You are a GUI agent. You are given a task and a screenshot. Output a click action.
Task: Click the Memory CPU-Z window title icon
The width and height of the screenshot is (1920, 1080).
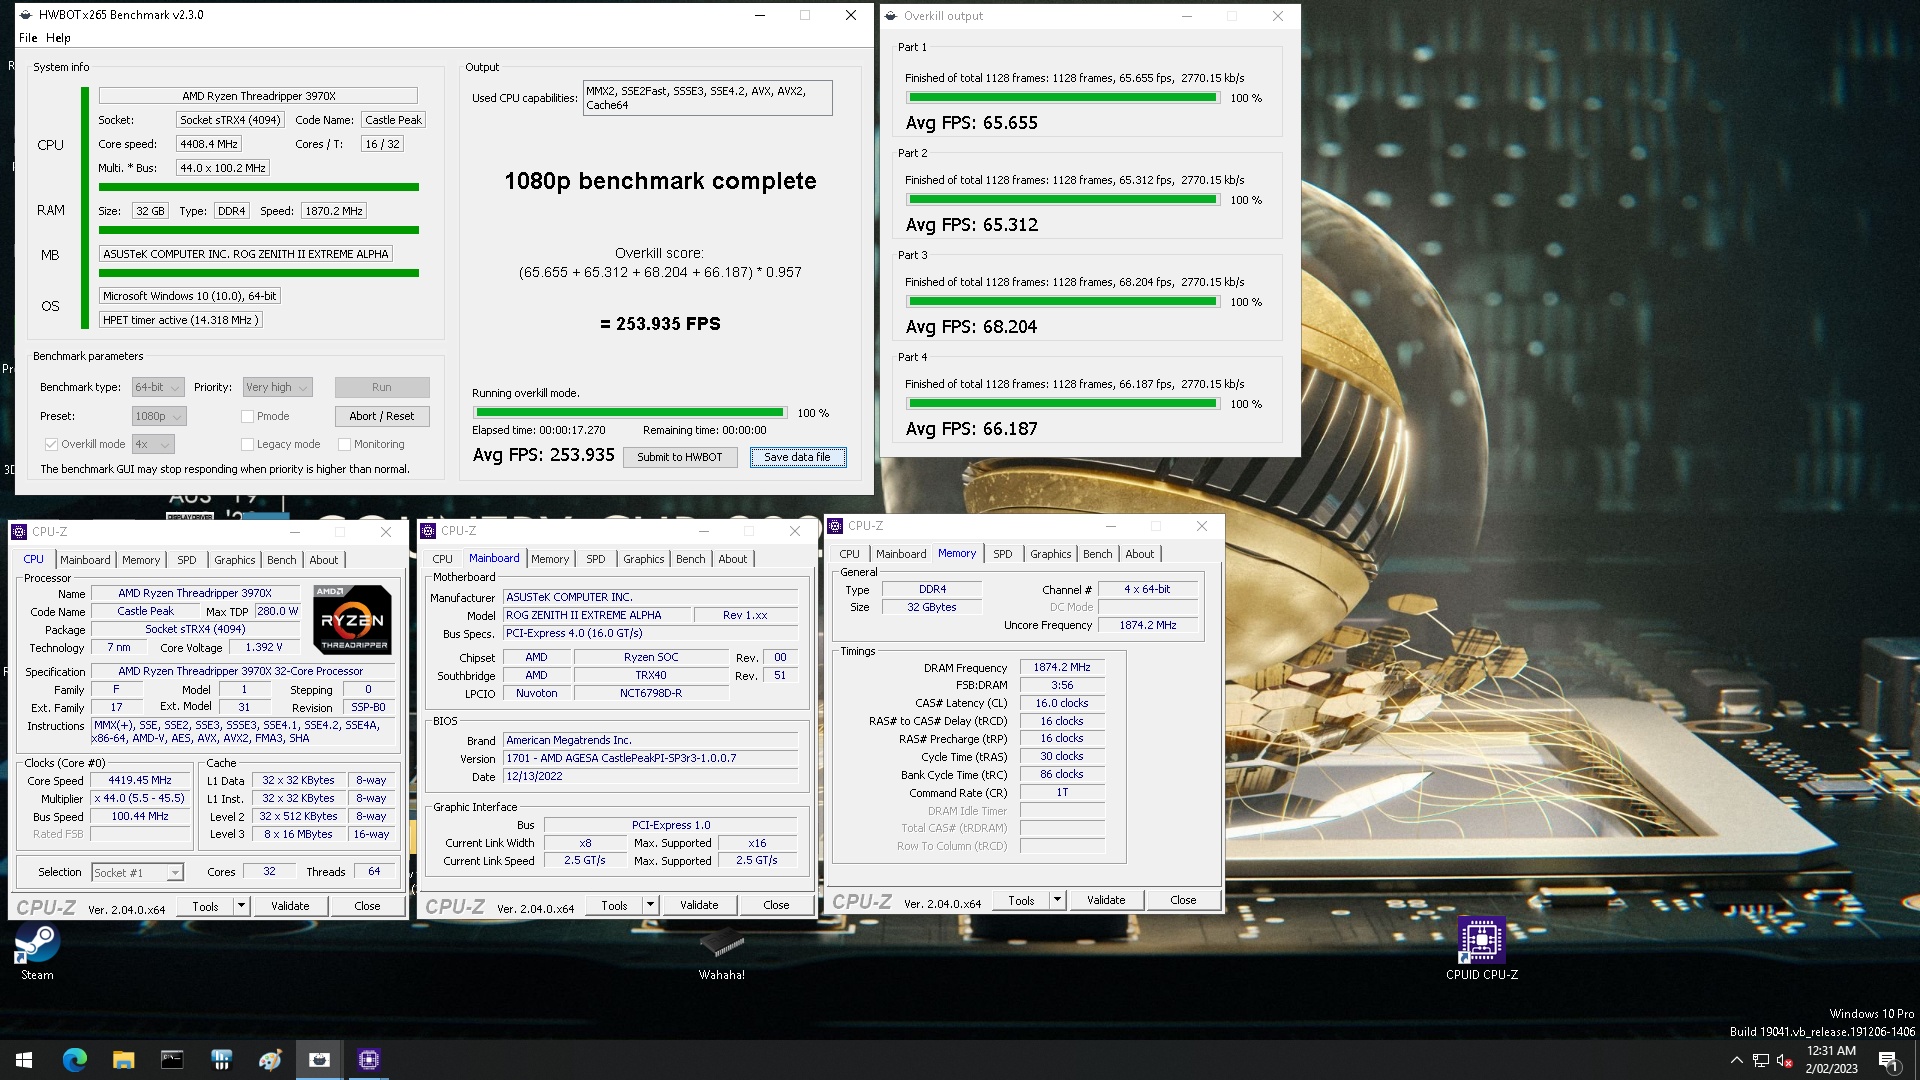pyautogui.click(x=835, y=526)
